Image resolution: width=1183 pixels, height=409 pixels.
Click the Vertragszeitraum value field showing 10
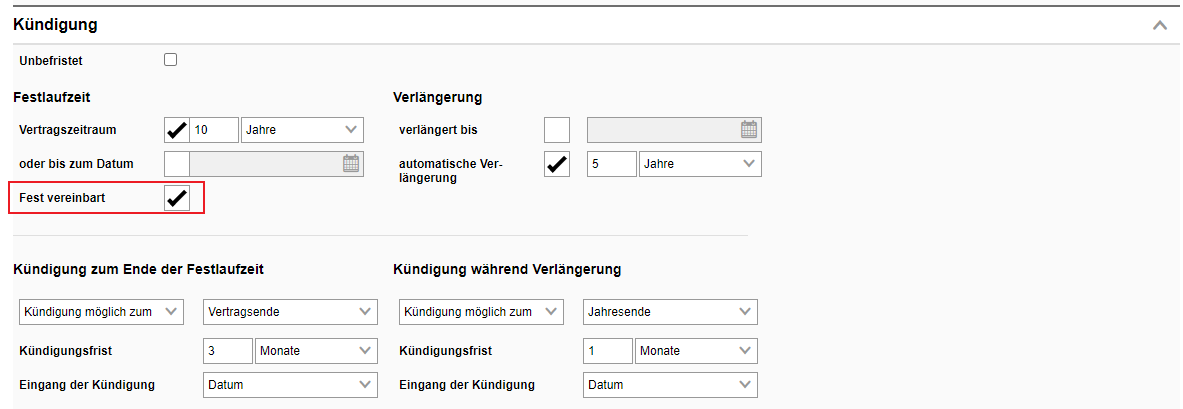click(214, 130)
